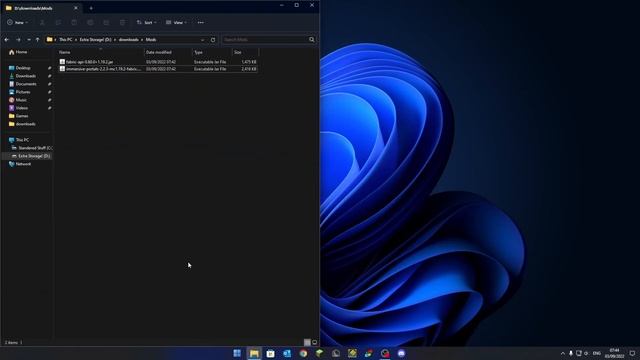Click the Delete trash icon
640x360 pixels.
click(x=122, y=22)
